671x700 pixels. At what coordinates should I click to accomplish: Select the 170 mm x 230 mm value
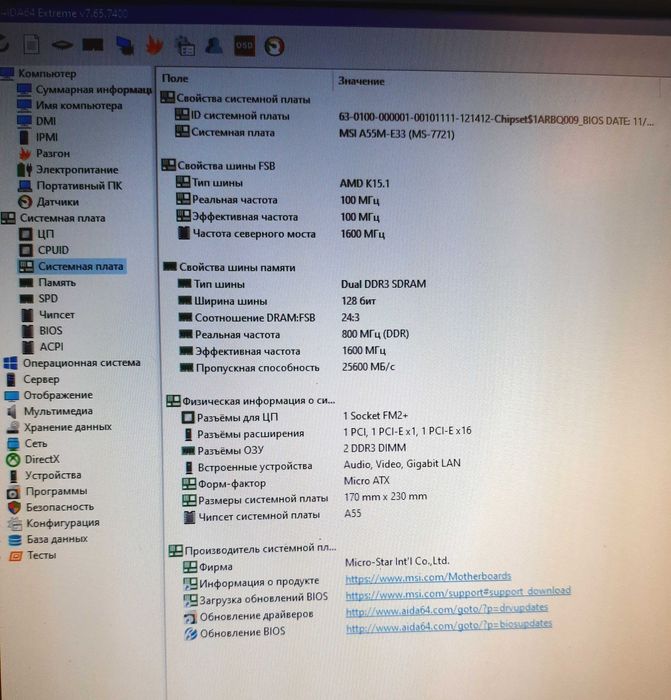(x=385, y=496)
